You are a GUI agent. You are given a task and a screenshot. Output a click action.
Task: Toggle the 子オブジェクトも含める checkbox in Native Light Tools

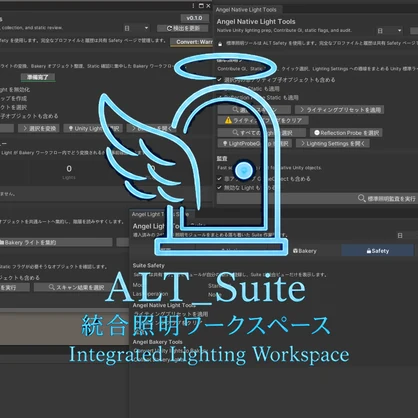pyautogui.click(x=219, y=80)
